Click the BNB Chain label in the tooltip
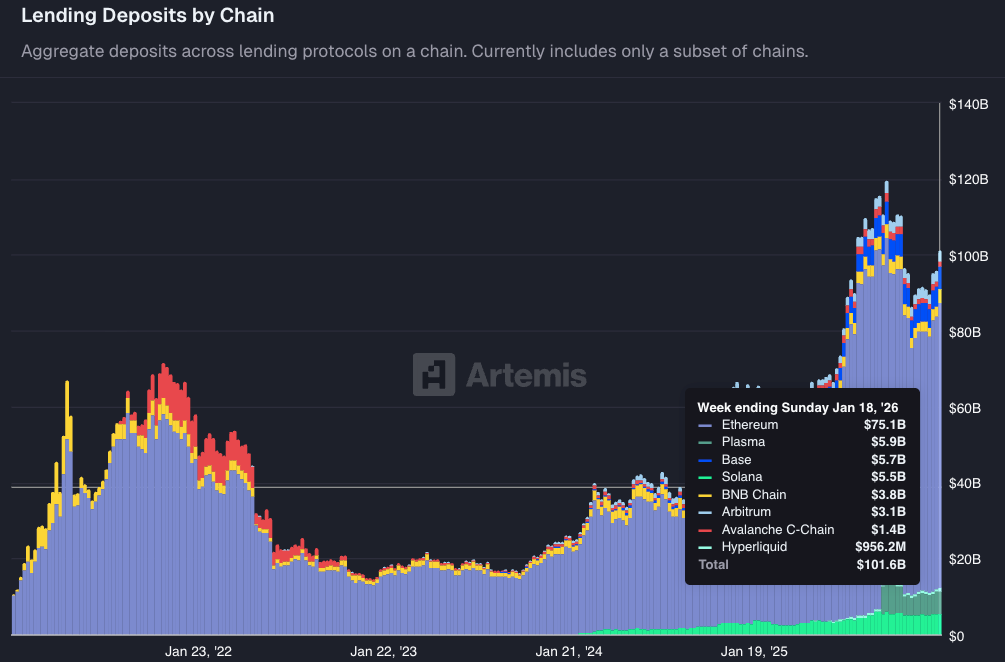Viewport: 1005px width, 662px height. [x=754, y=495]
